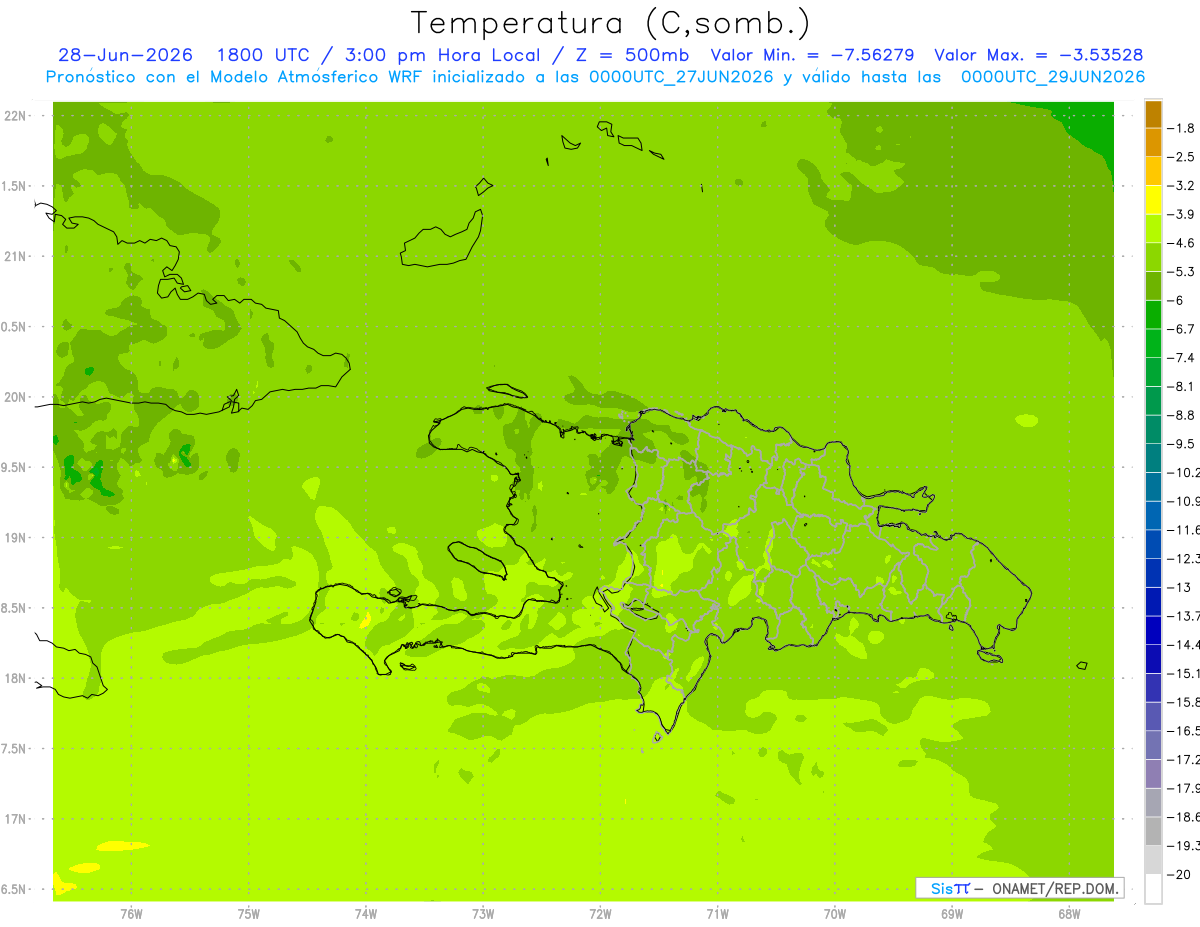Image resolution: width=1200 pixels, height=927 pixels.
Task: Click the "21N" latitude axis label
Action: pos(15,256)
